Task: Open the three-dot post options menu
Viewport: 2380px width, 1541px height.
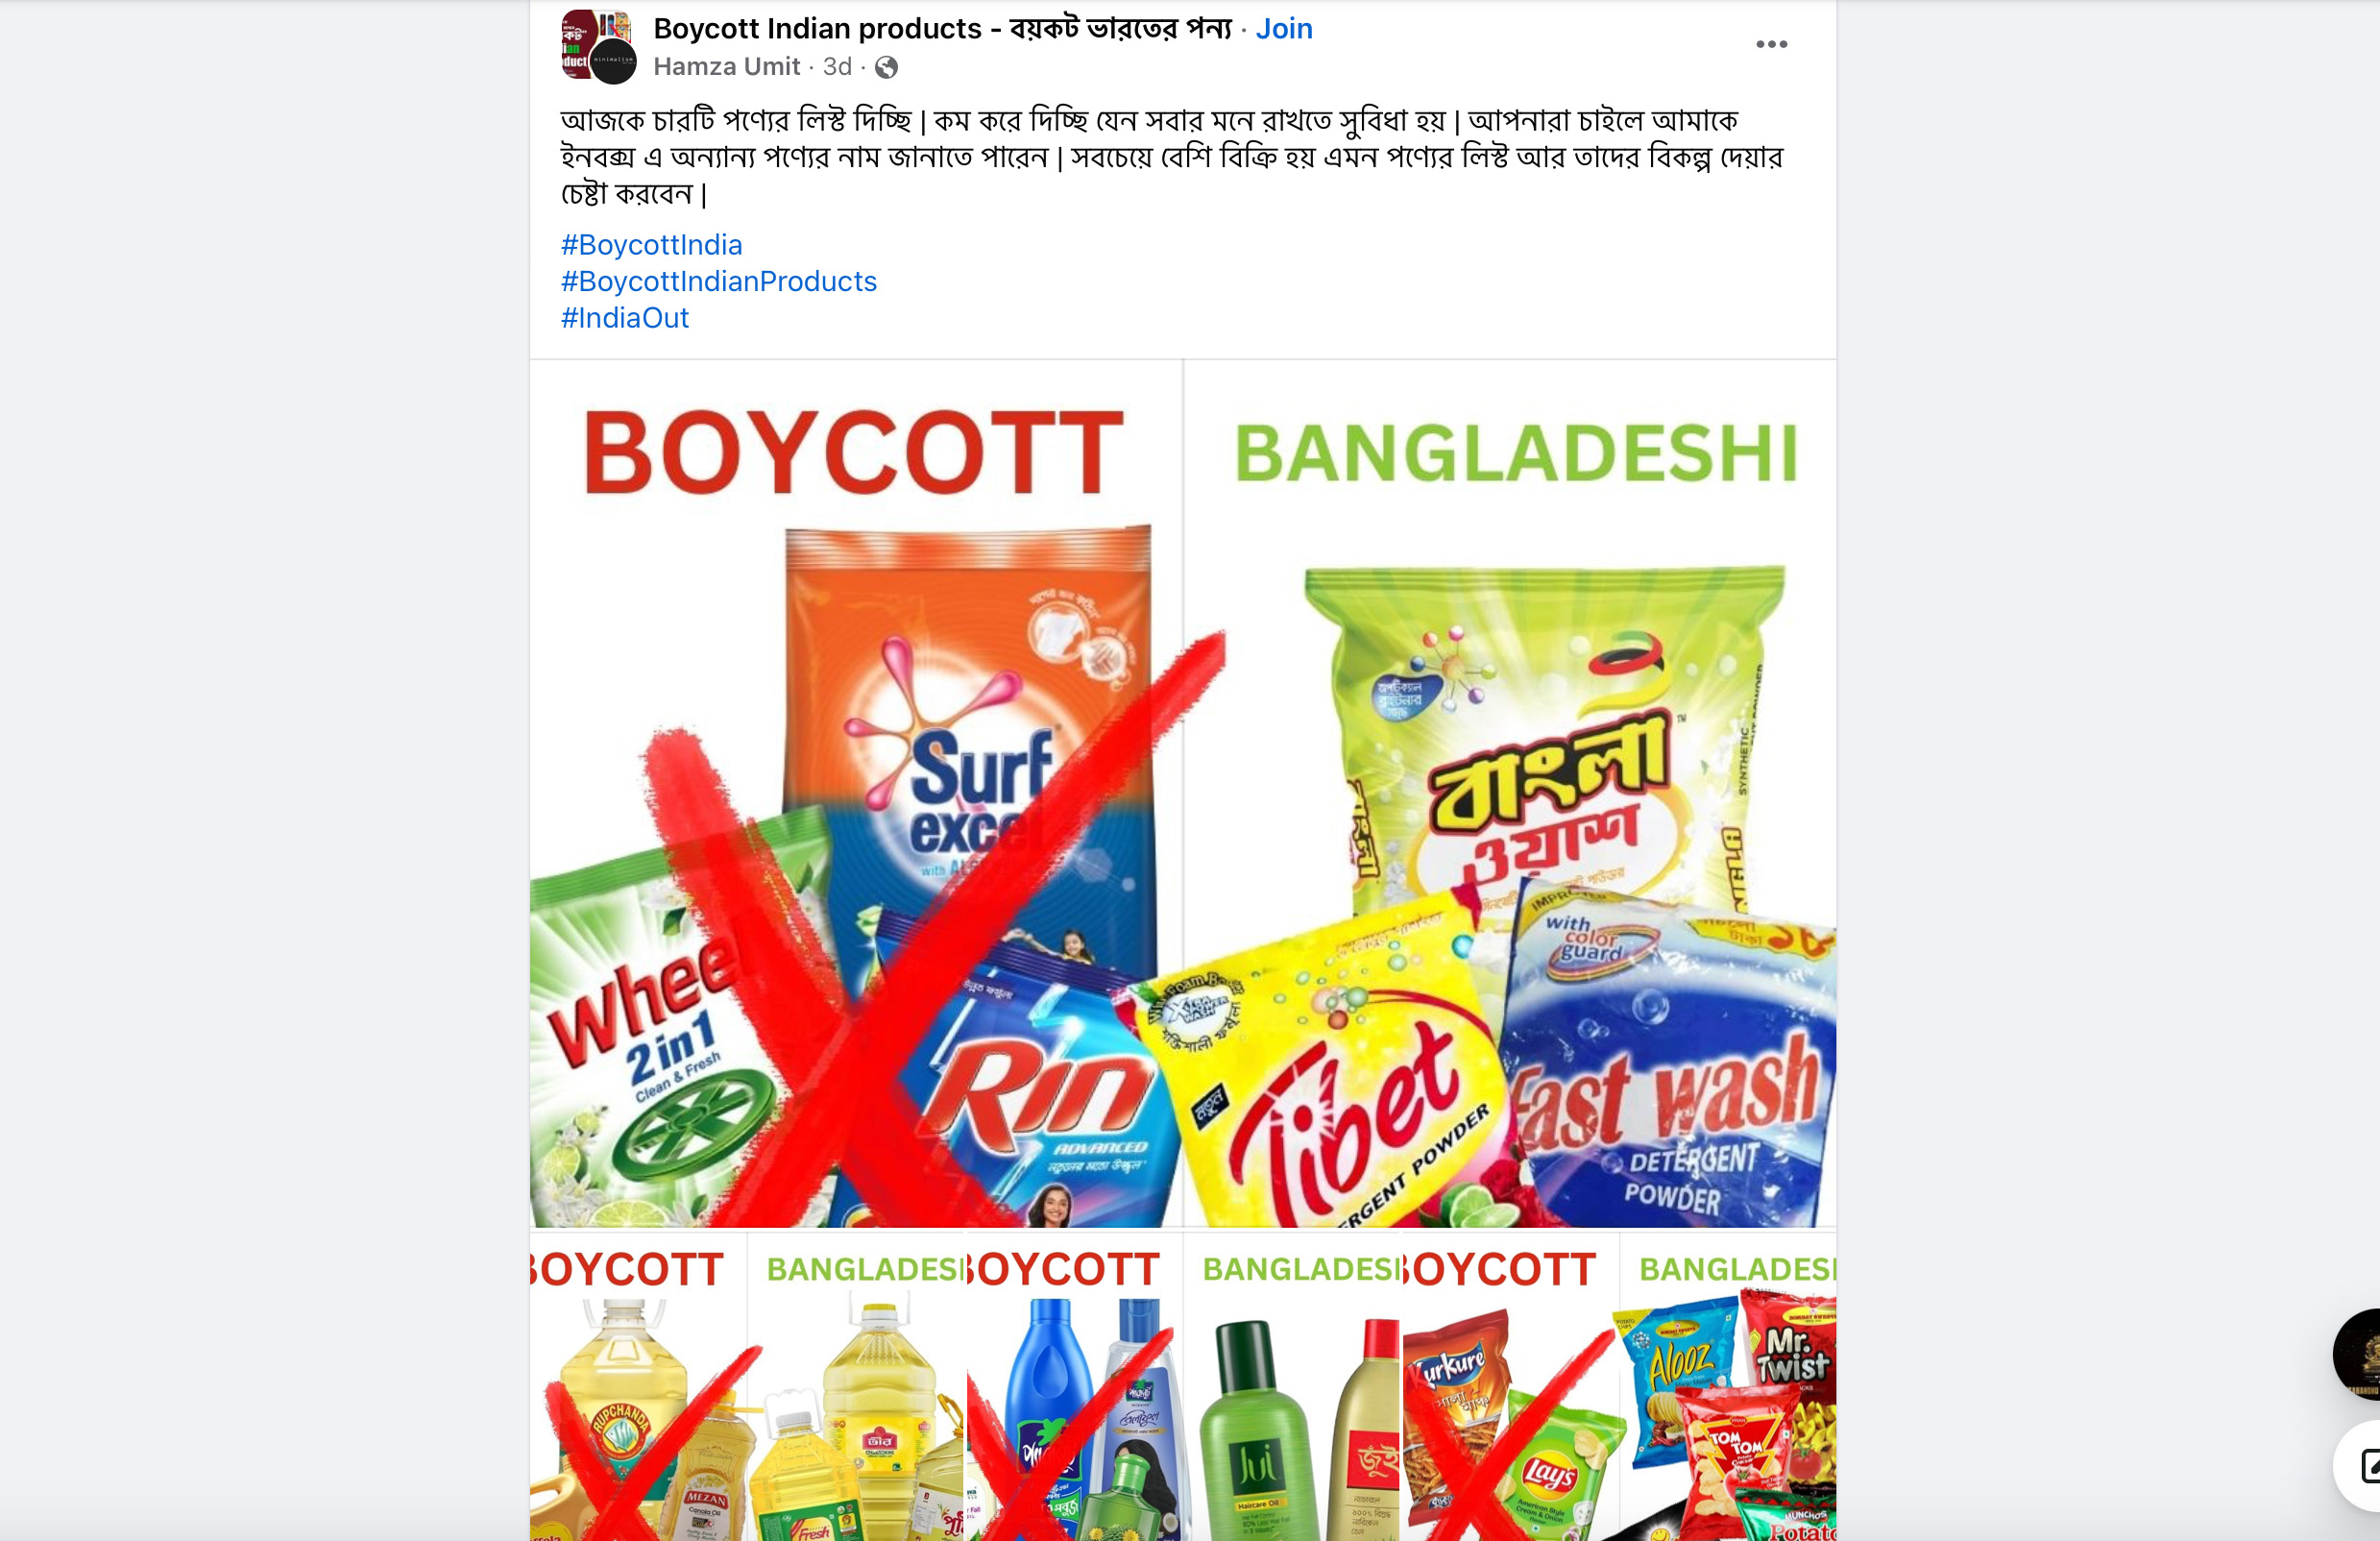Action: [x=1771, y=44]
